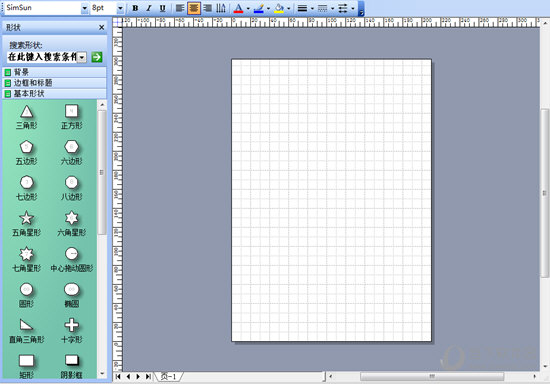Open the shape search history dropdown
This screenshot has height=384, width=550.
(82, 57)
